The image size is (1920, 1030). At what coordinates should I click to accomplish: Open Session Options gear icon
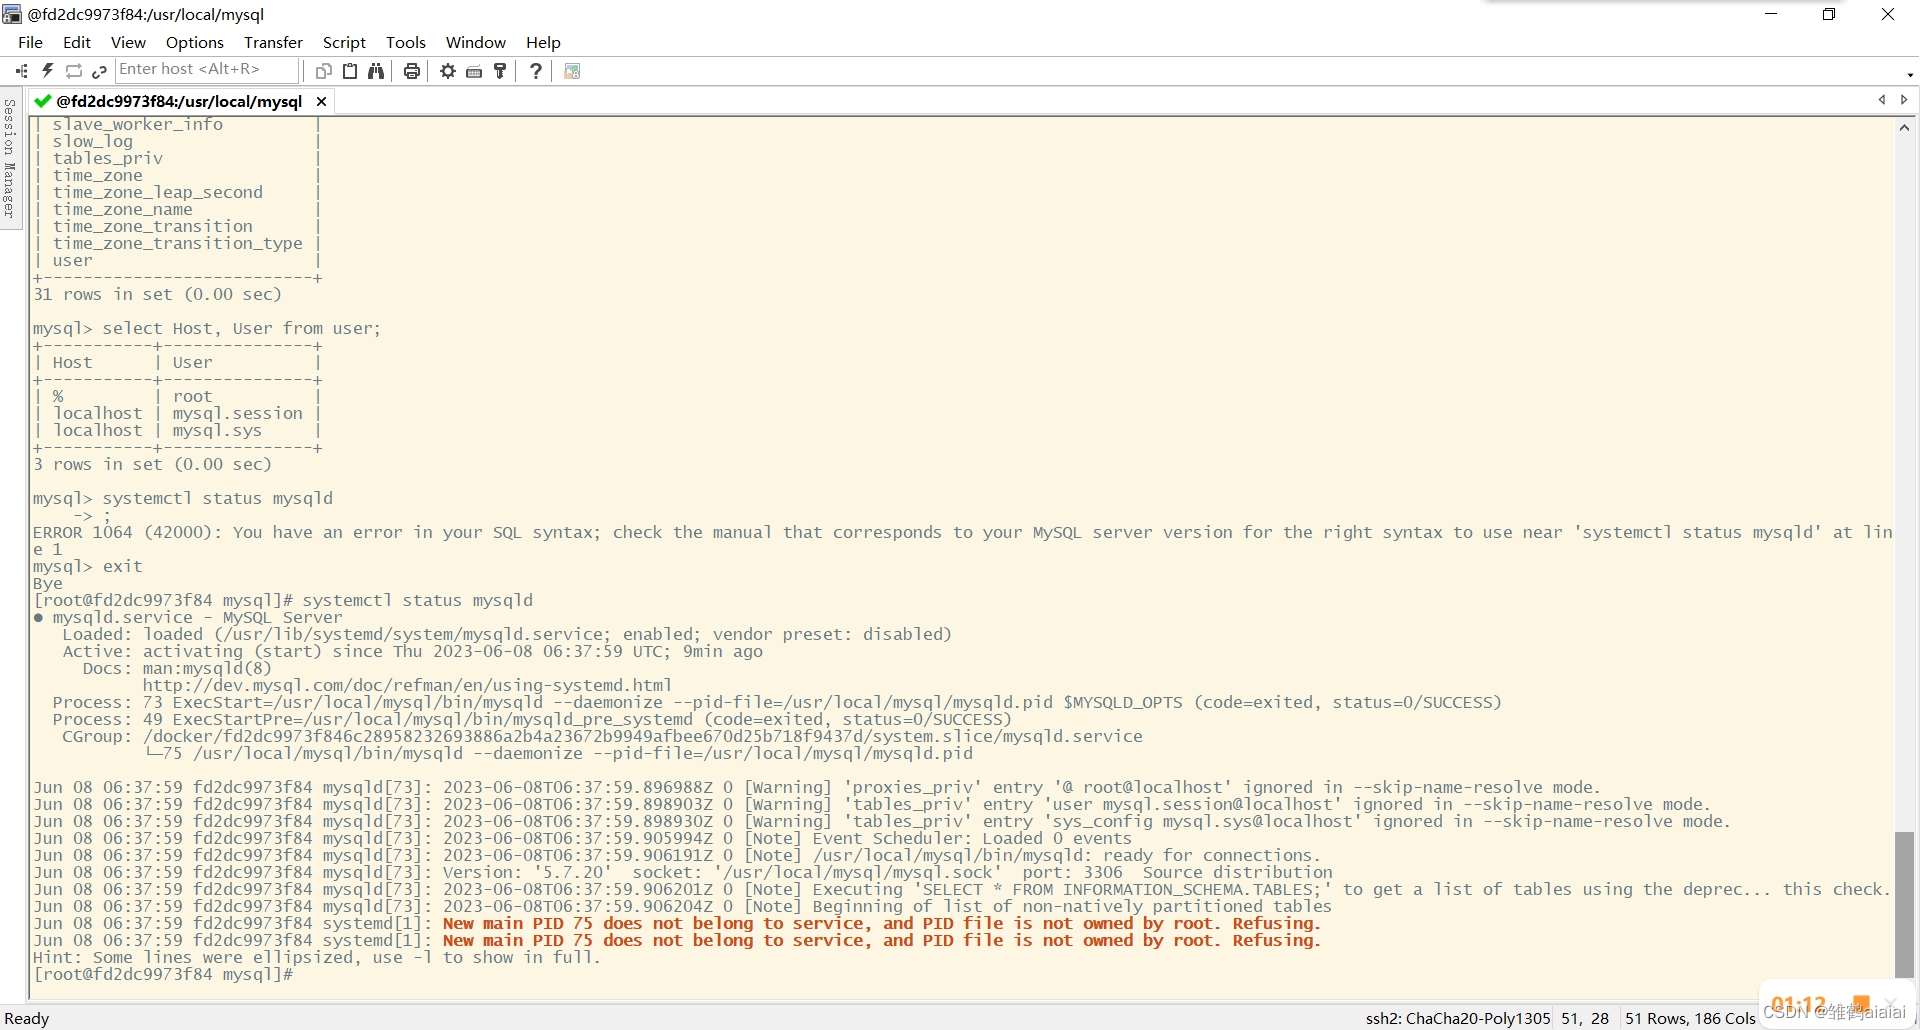pos(447,71)
